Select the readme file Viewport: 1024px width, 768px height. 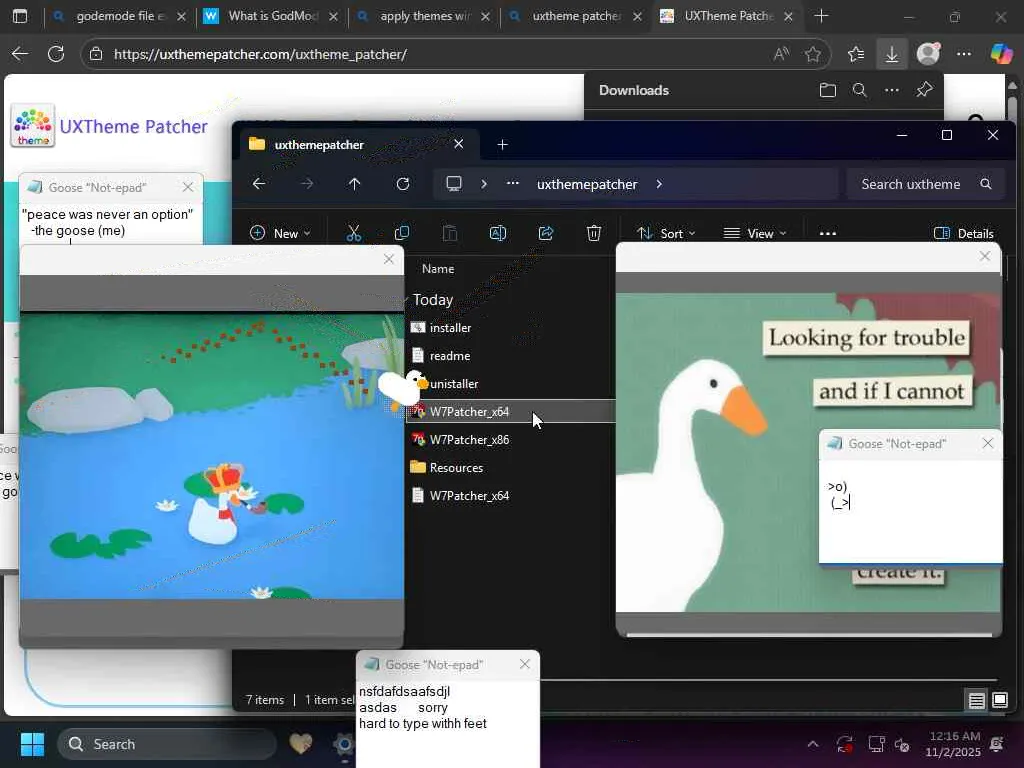449,356
